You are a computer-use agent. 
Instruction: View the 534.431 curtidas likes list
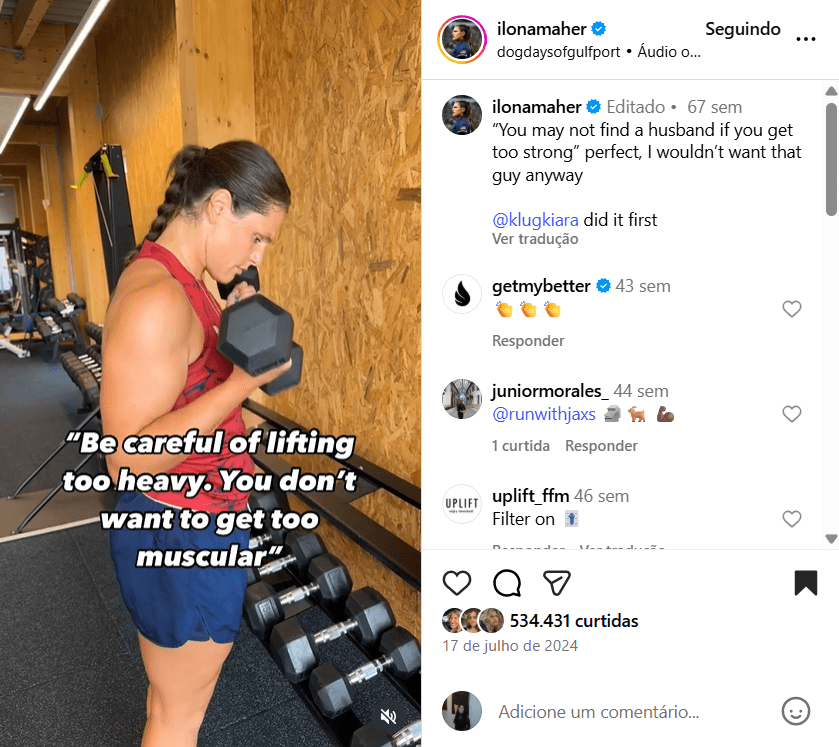(574, 621)
